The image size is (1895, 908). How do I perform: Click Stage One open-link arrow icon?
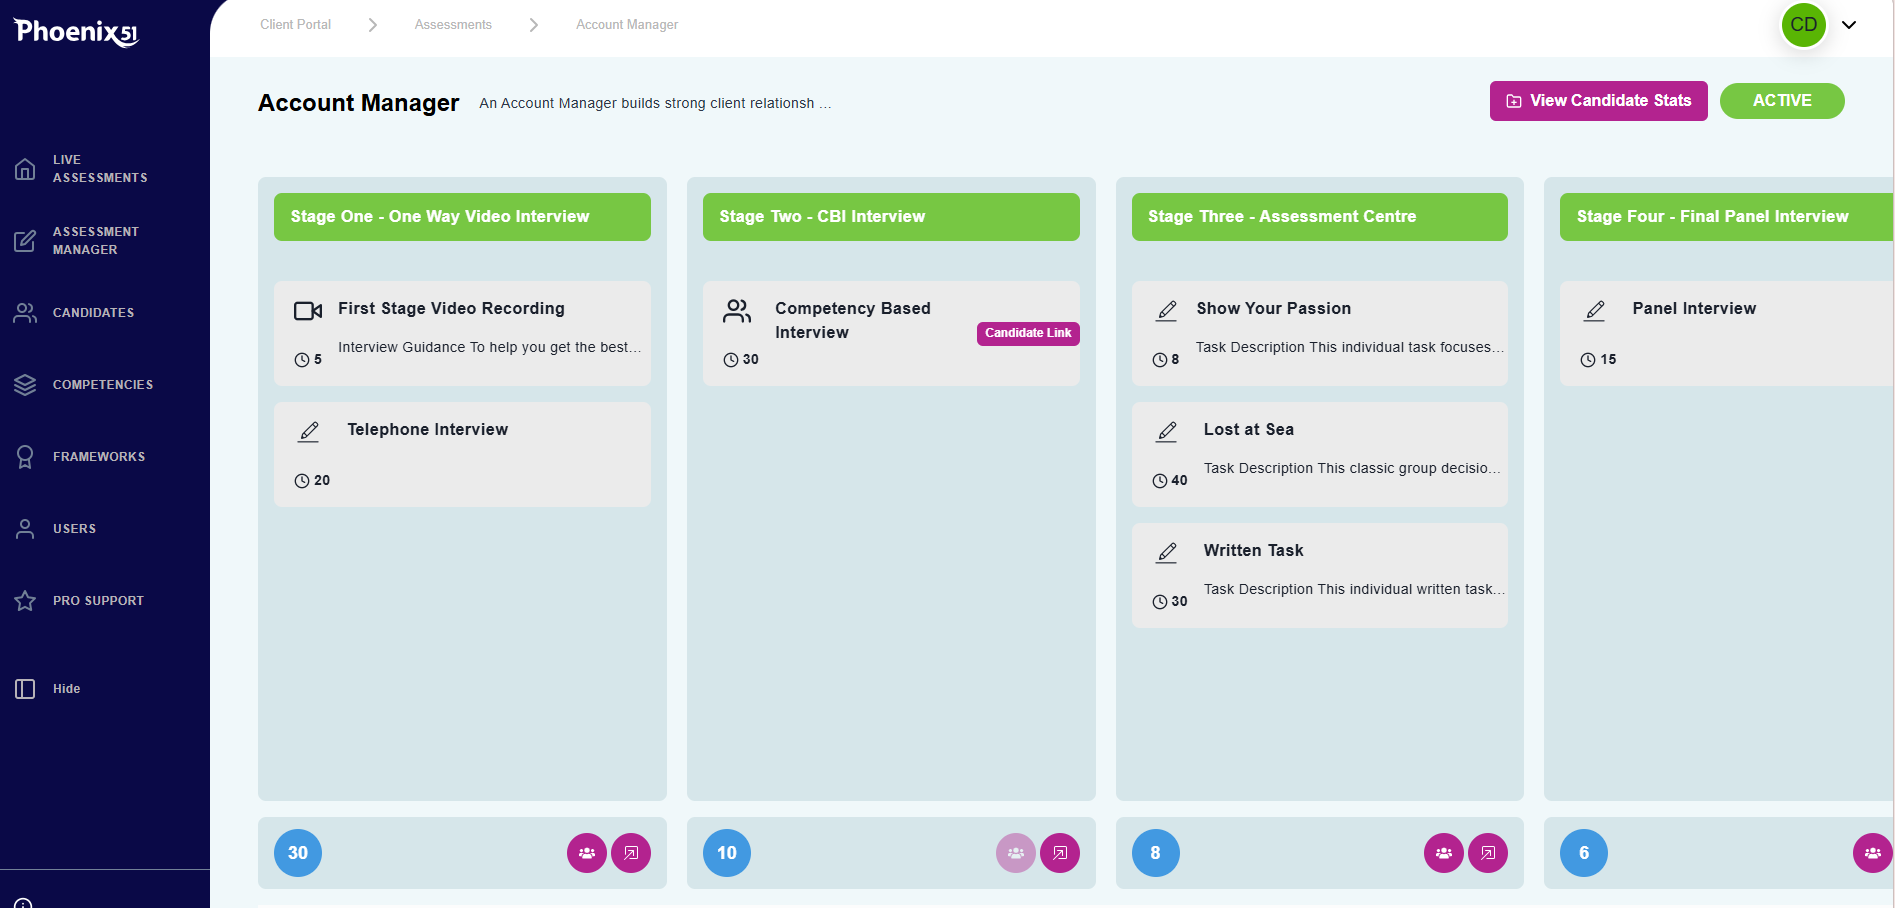(x=631, y=853)
